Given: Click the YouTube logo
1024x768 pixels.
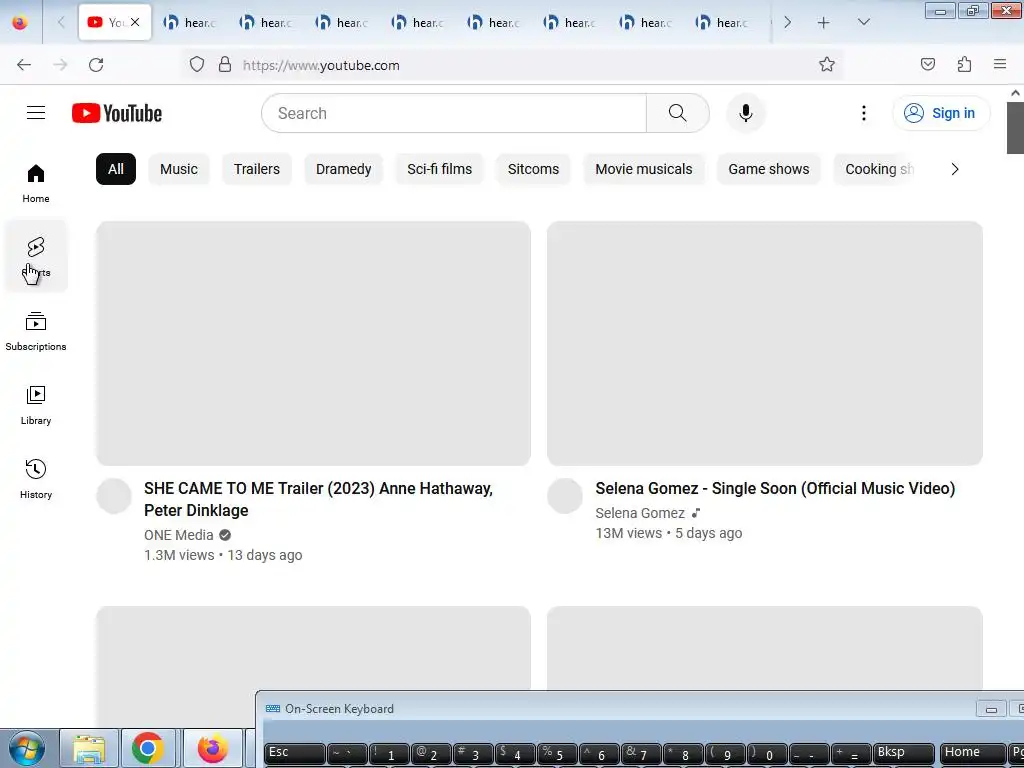Looking at the screenshot, I should 117,113.
